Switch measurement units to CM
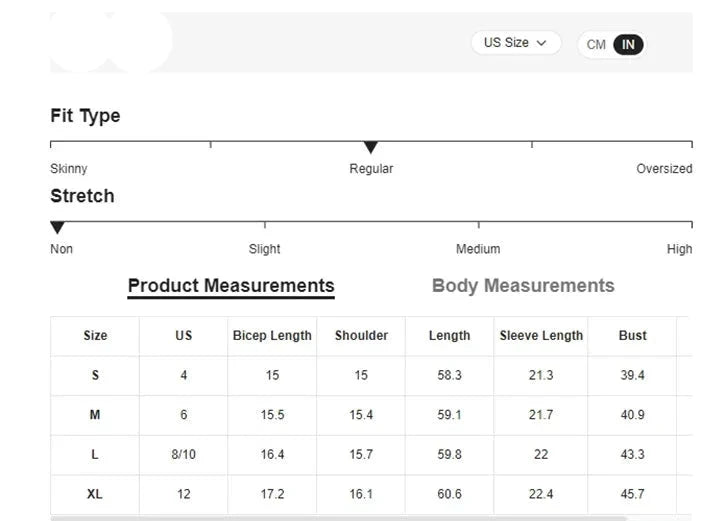The image size is (727, 521). (596, 45)
